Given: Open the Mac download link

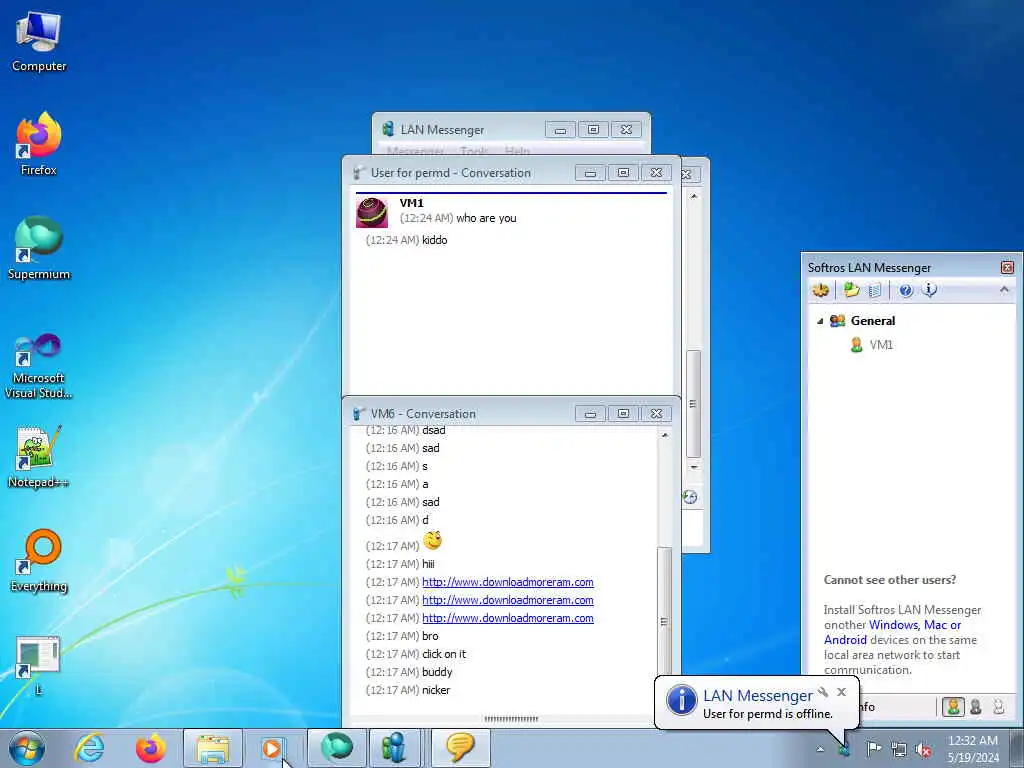Looking at the screenshot, I should tap(935, 625).
